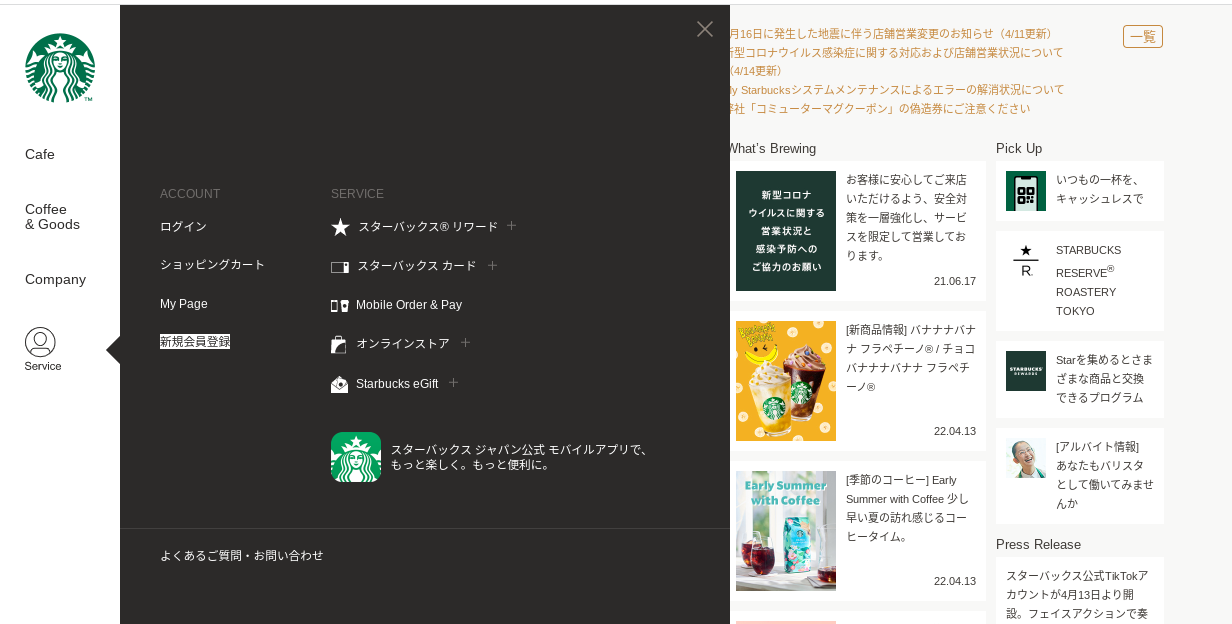Viewport: 1232px width, 624px height.
Task: Open the Company menu
Action: coord(55,279)
